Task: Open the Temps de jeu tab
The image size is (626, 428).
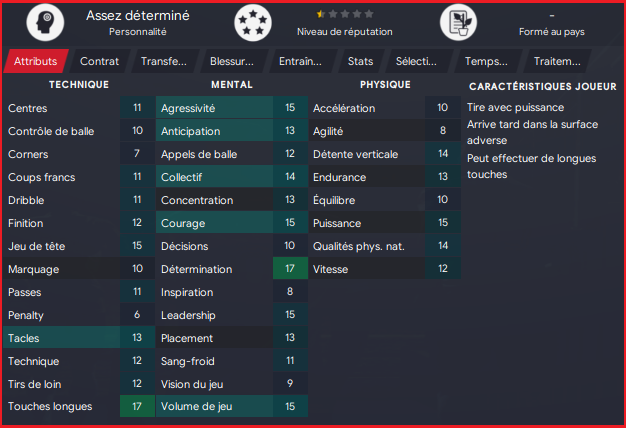Action: pos(486,61)
